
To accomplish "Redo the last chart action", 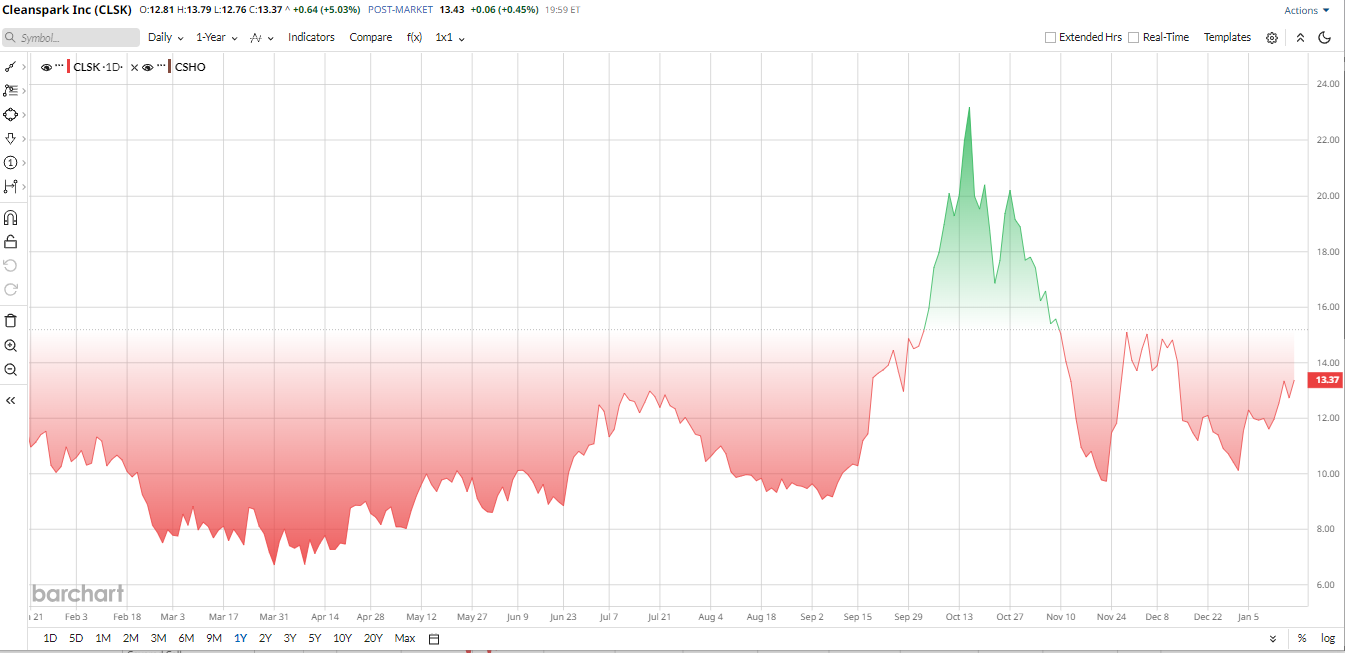I will (x=11, y=289).
